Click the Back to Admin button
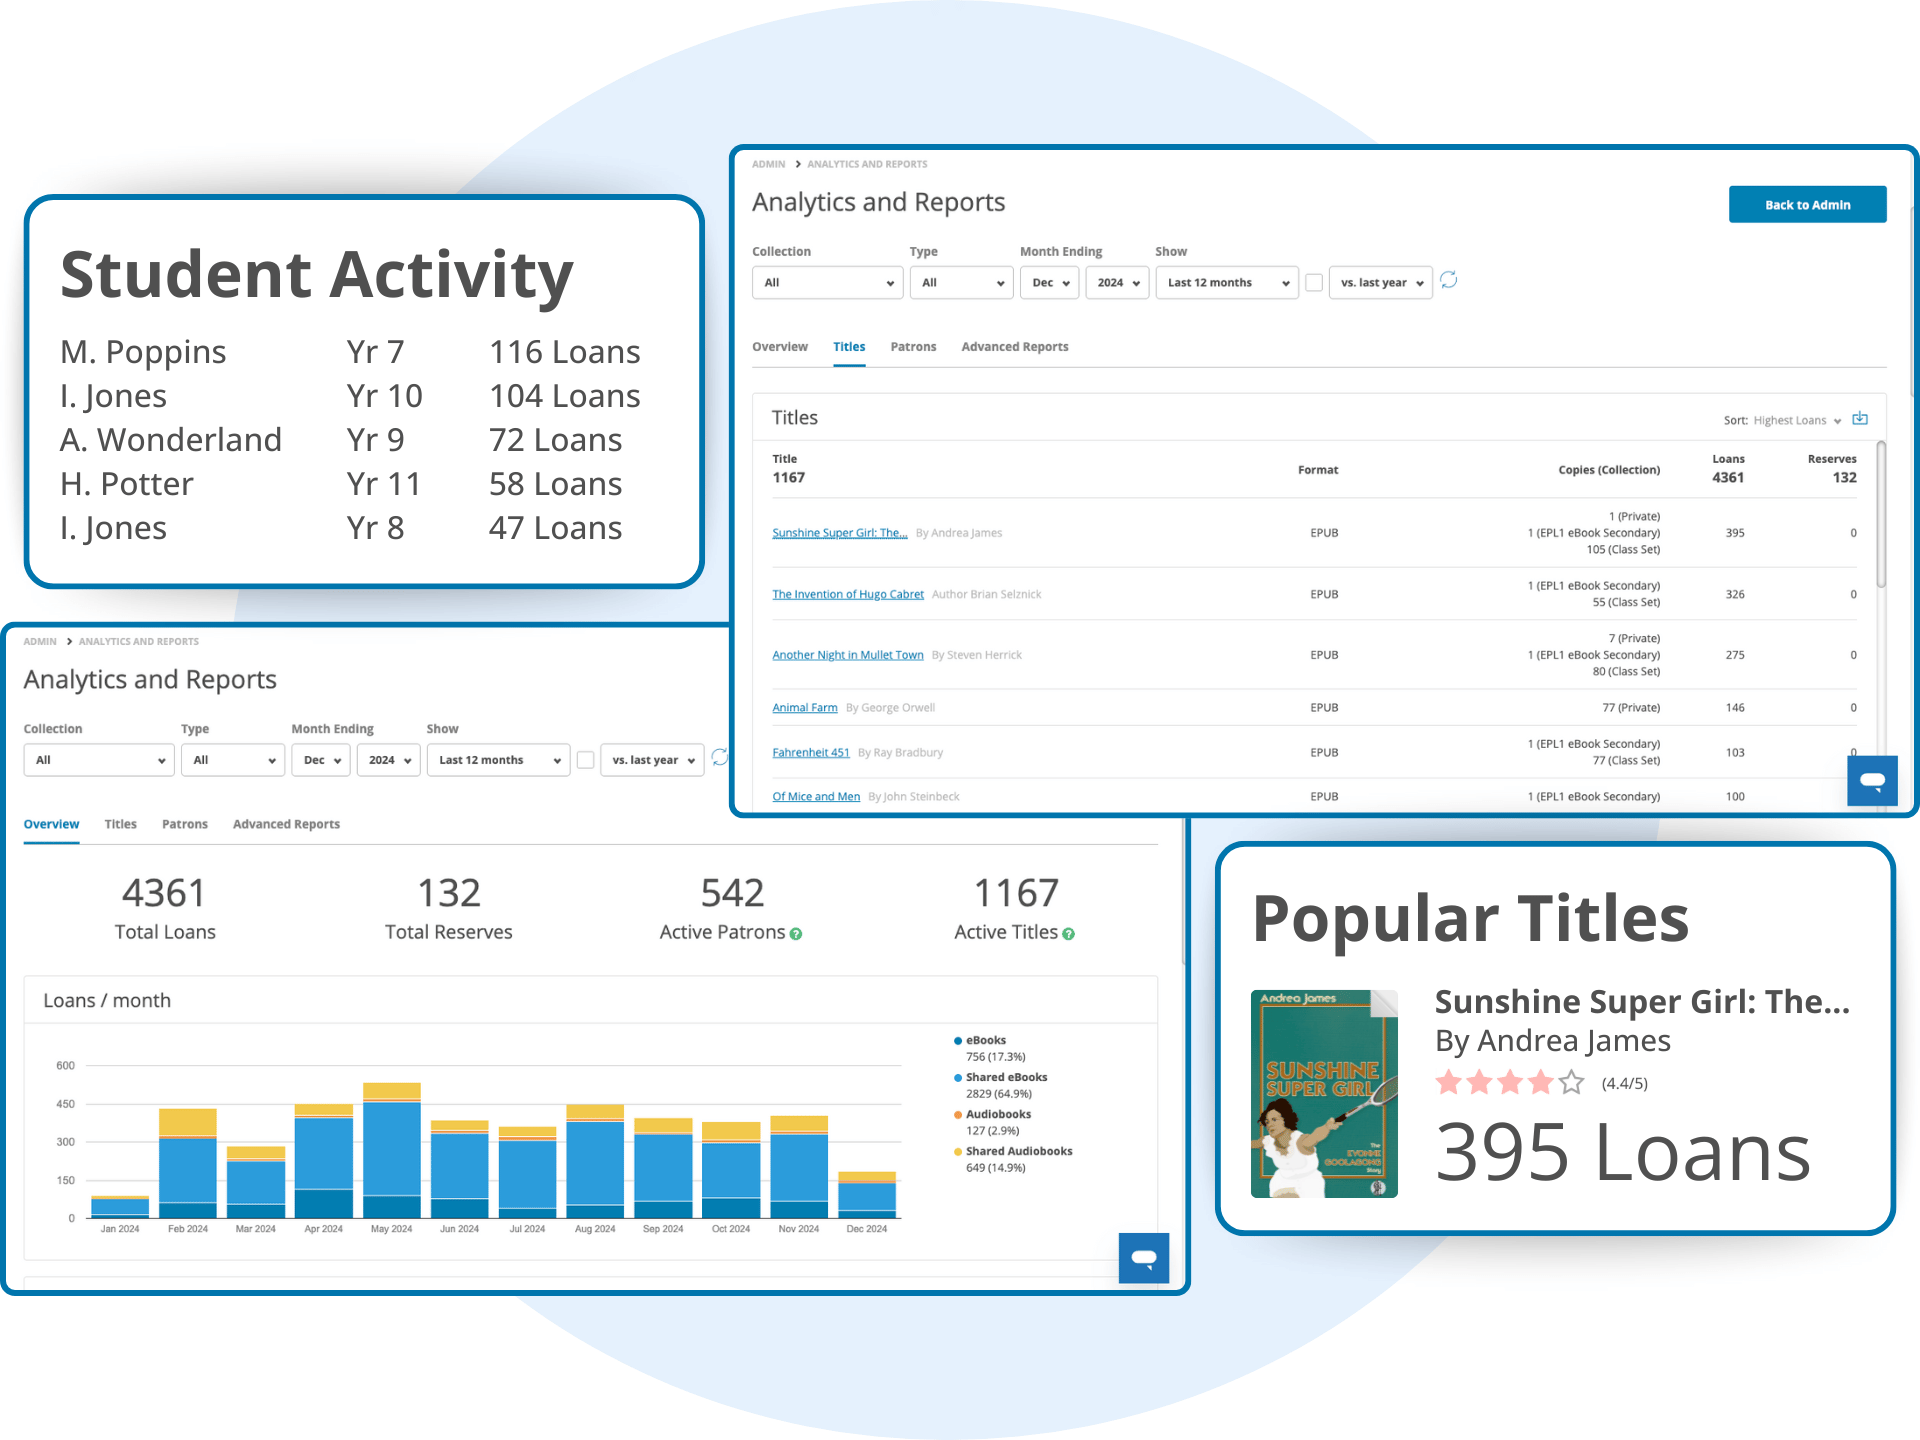The width and height of the screenshot is (1920, 1440). click(x=1807, y=204)
